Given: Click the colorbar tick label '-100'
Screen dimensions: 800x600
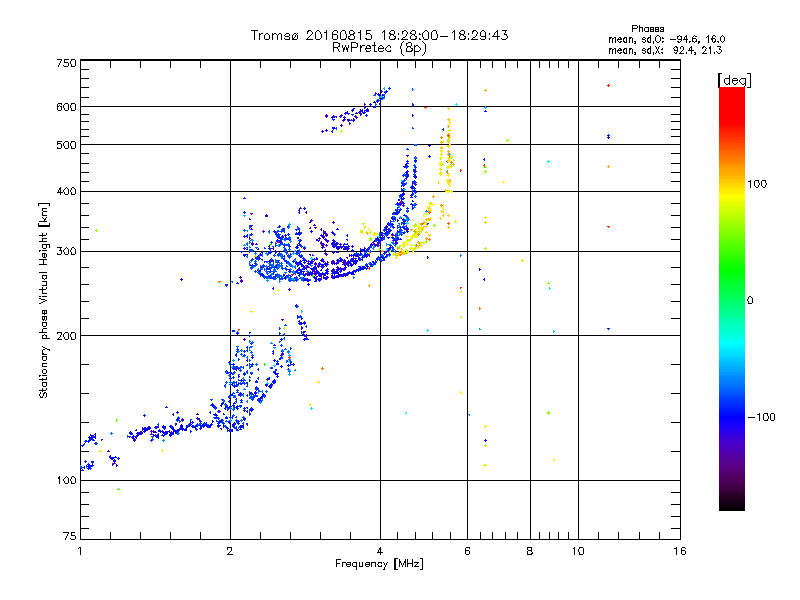Looking at the screenshot, I should click(761, 417).
